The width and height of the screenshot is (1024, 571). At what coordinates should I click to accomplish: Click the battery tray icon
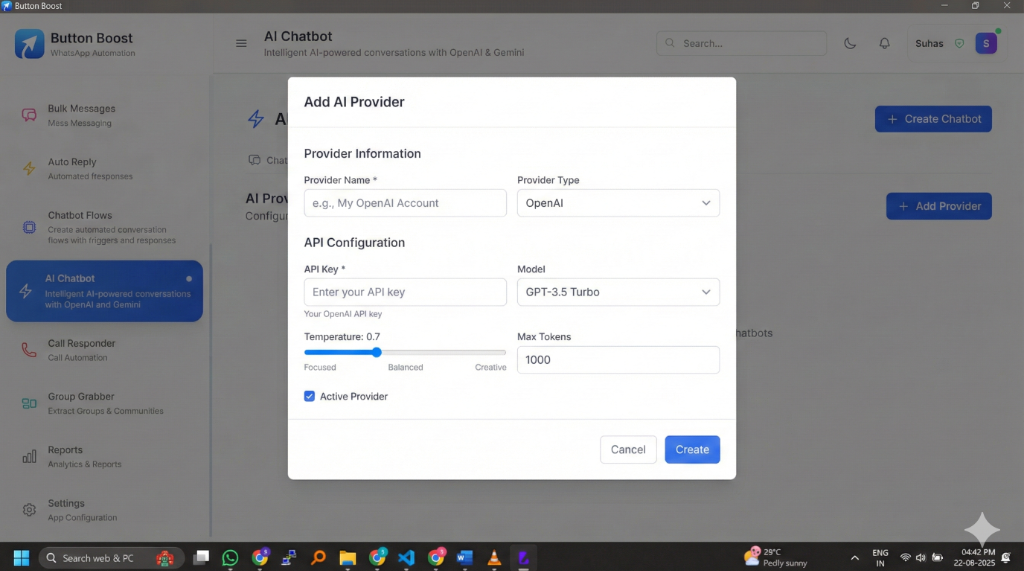(x=937, y=558)
